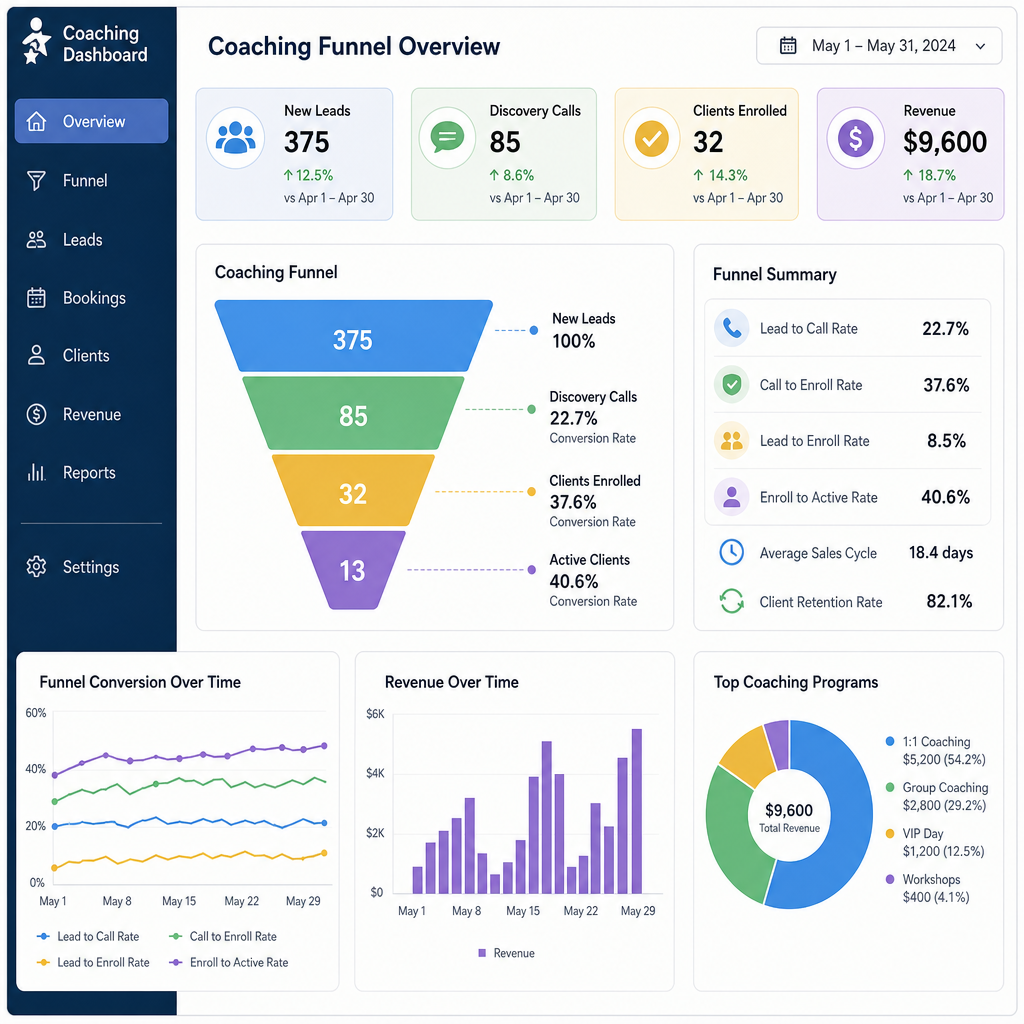
Task: Click the $9,600 Total Revenue donut center
Action: tap(789, 816)
